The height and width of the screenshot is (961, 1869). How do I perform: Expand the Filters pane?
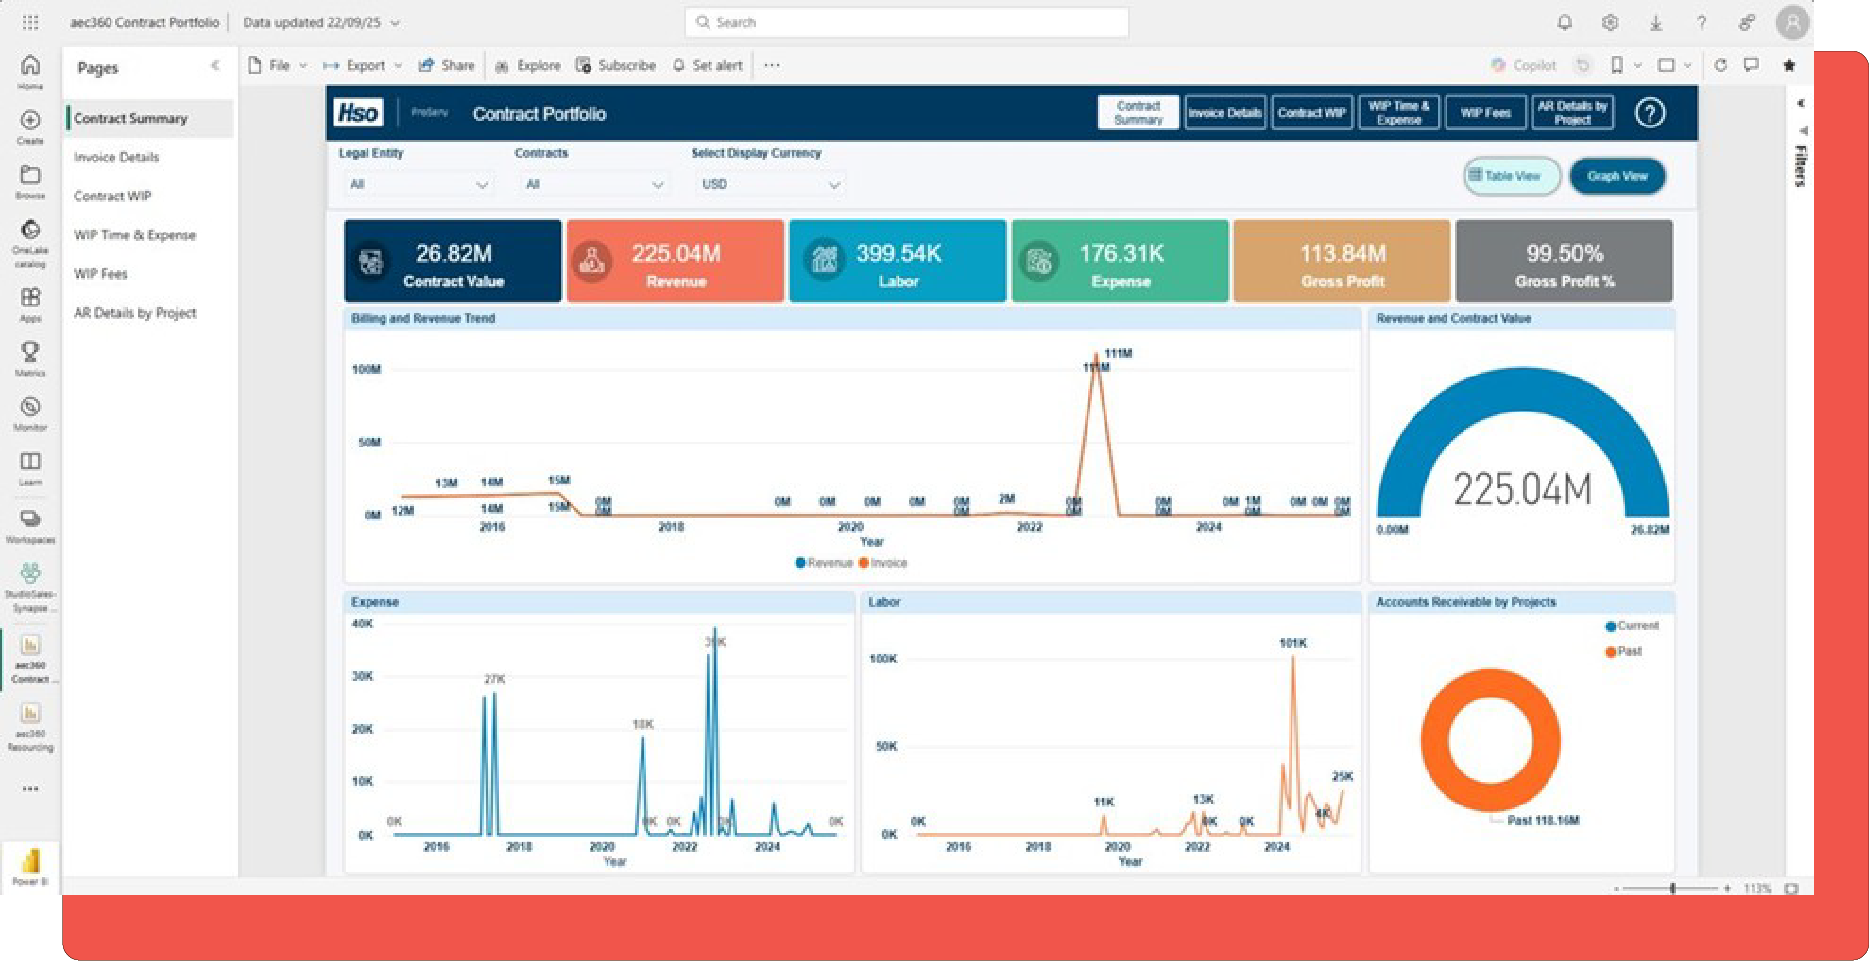pyautogui.click(x=1800, y=103)
